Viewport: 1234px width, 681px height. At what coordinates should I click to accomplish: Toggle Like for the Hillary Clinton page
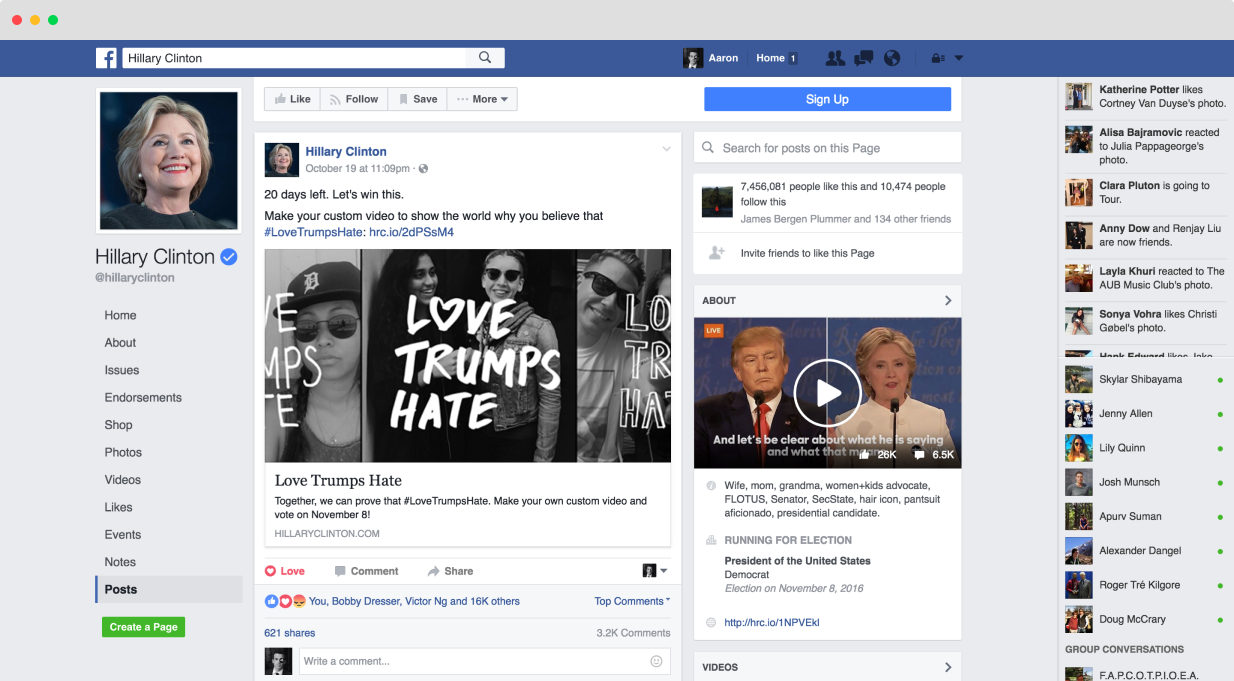292,99
